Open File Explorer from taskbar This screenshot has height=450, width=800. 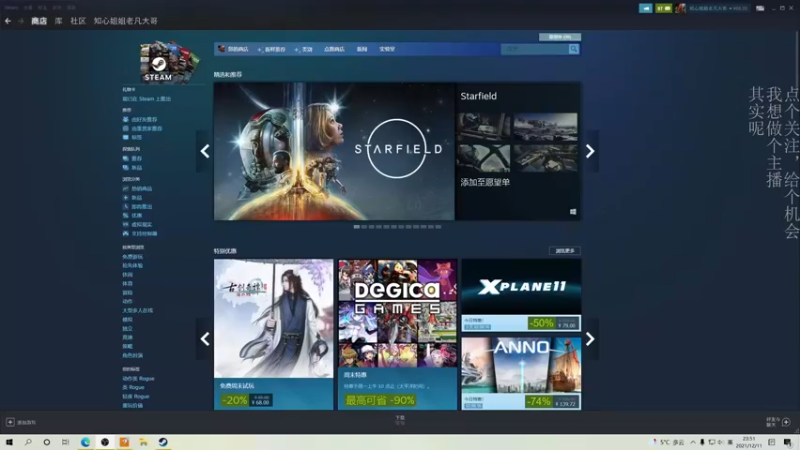point(143,442)
